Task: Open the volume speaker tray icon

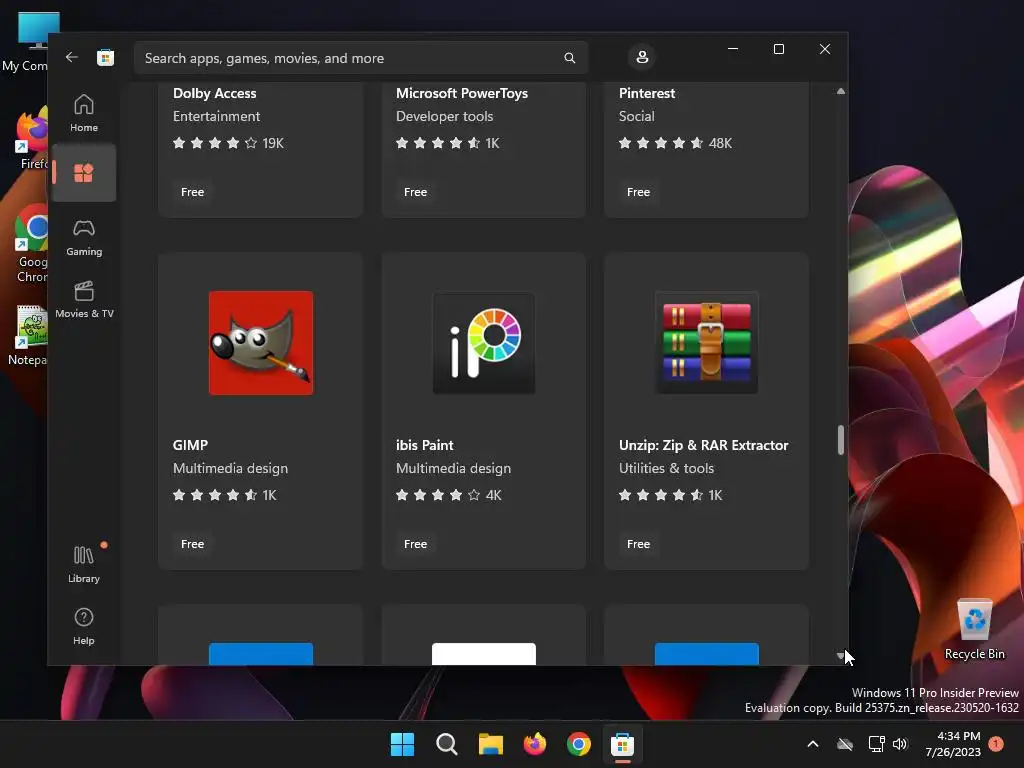Action: click(901, 744)
